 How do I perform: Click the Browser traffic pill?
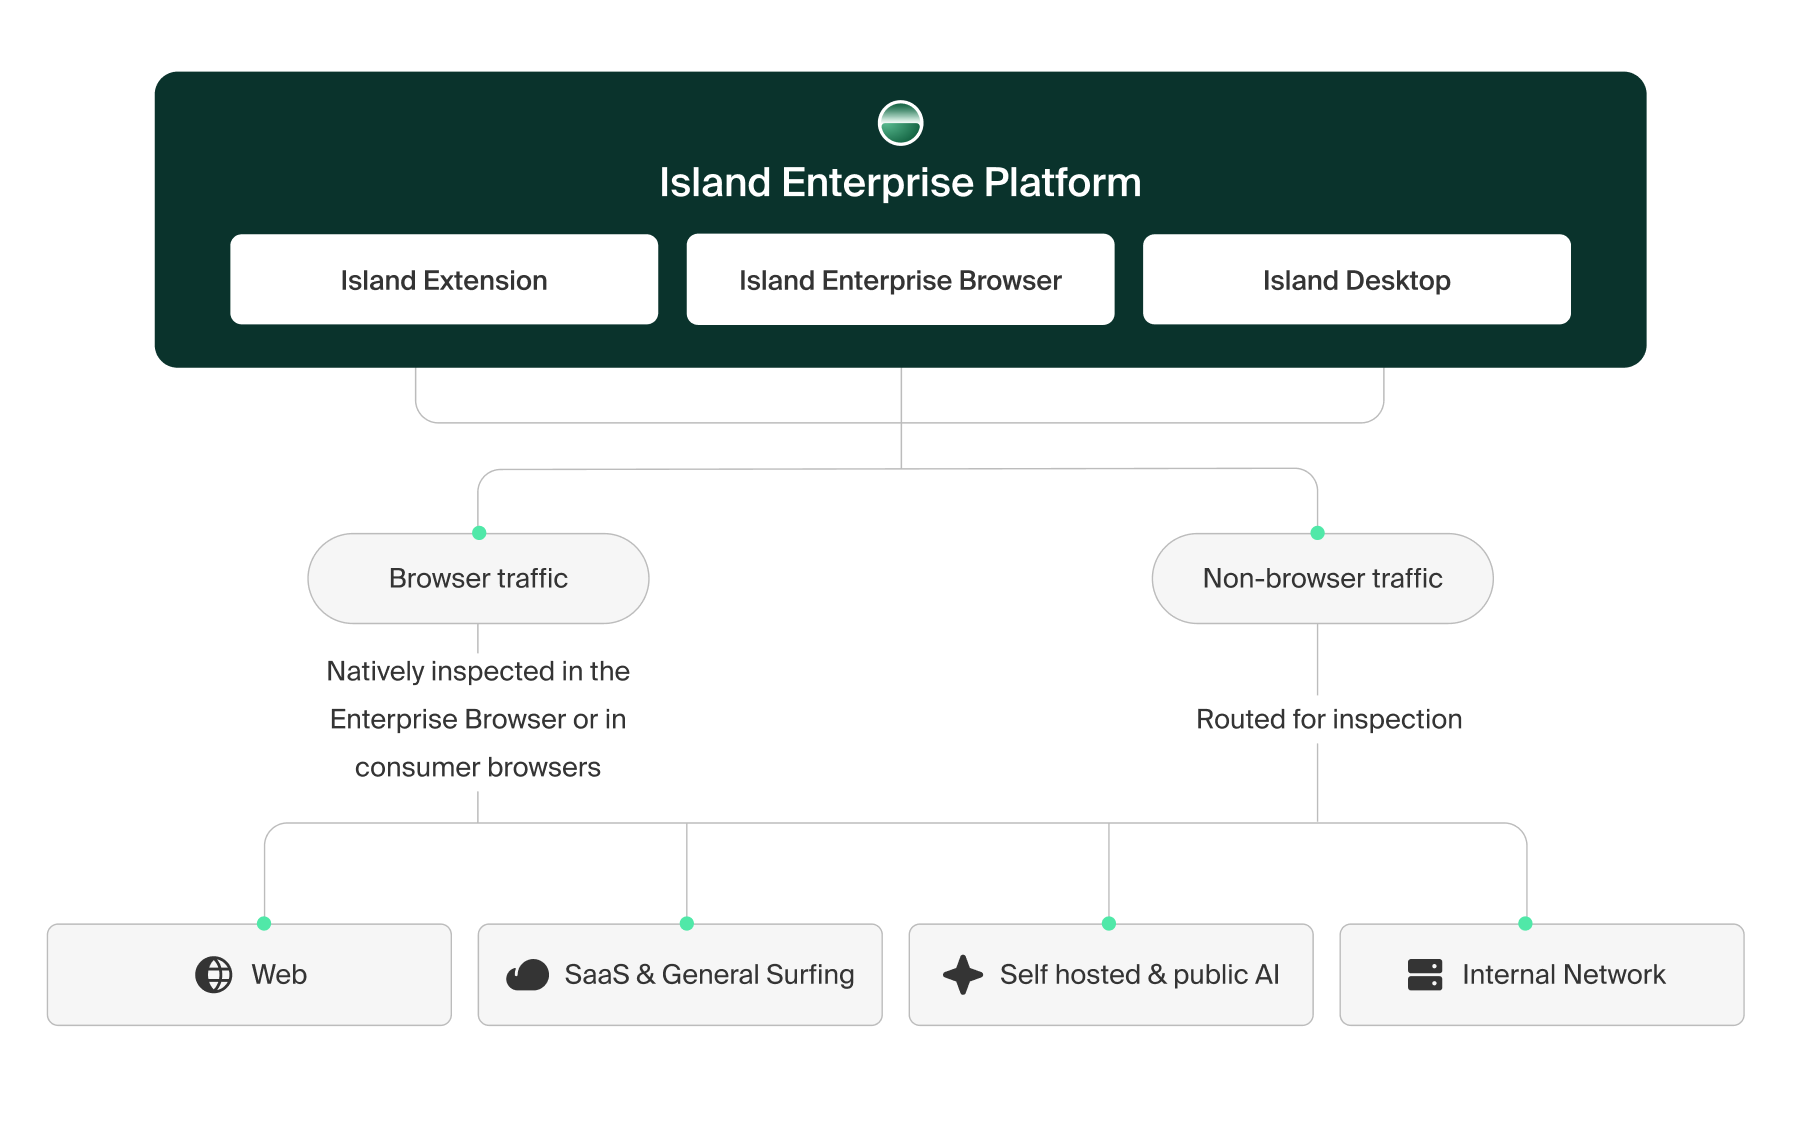478,578
